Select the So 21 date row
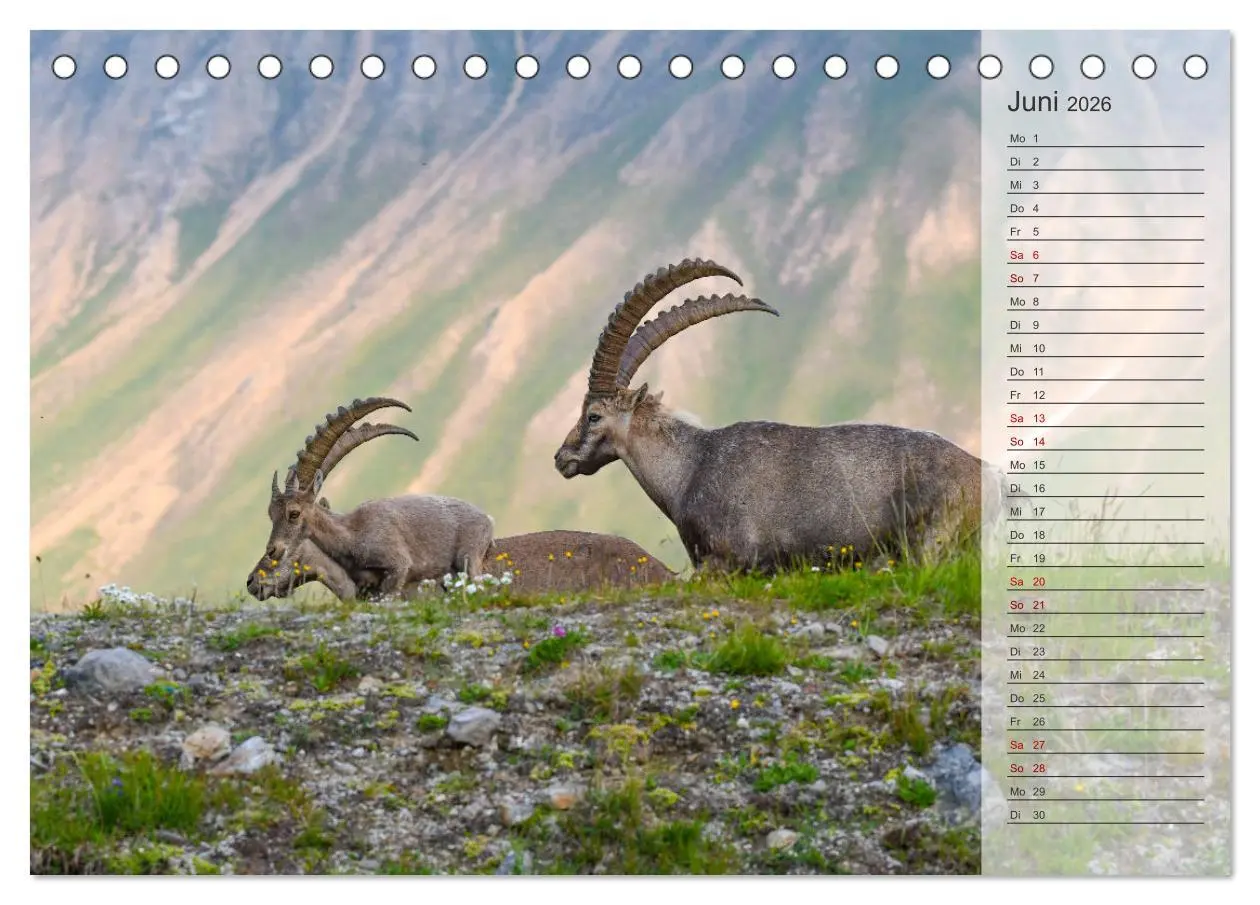This screenshot has height=905, width=1260. coord(1105,605)
